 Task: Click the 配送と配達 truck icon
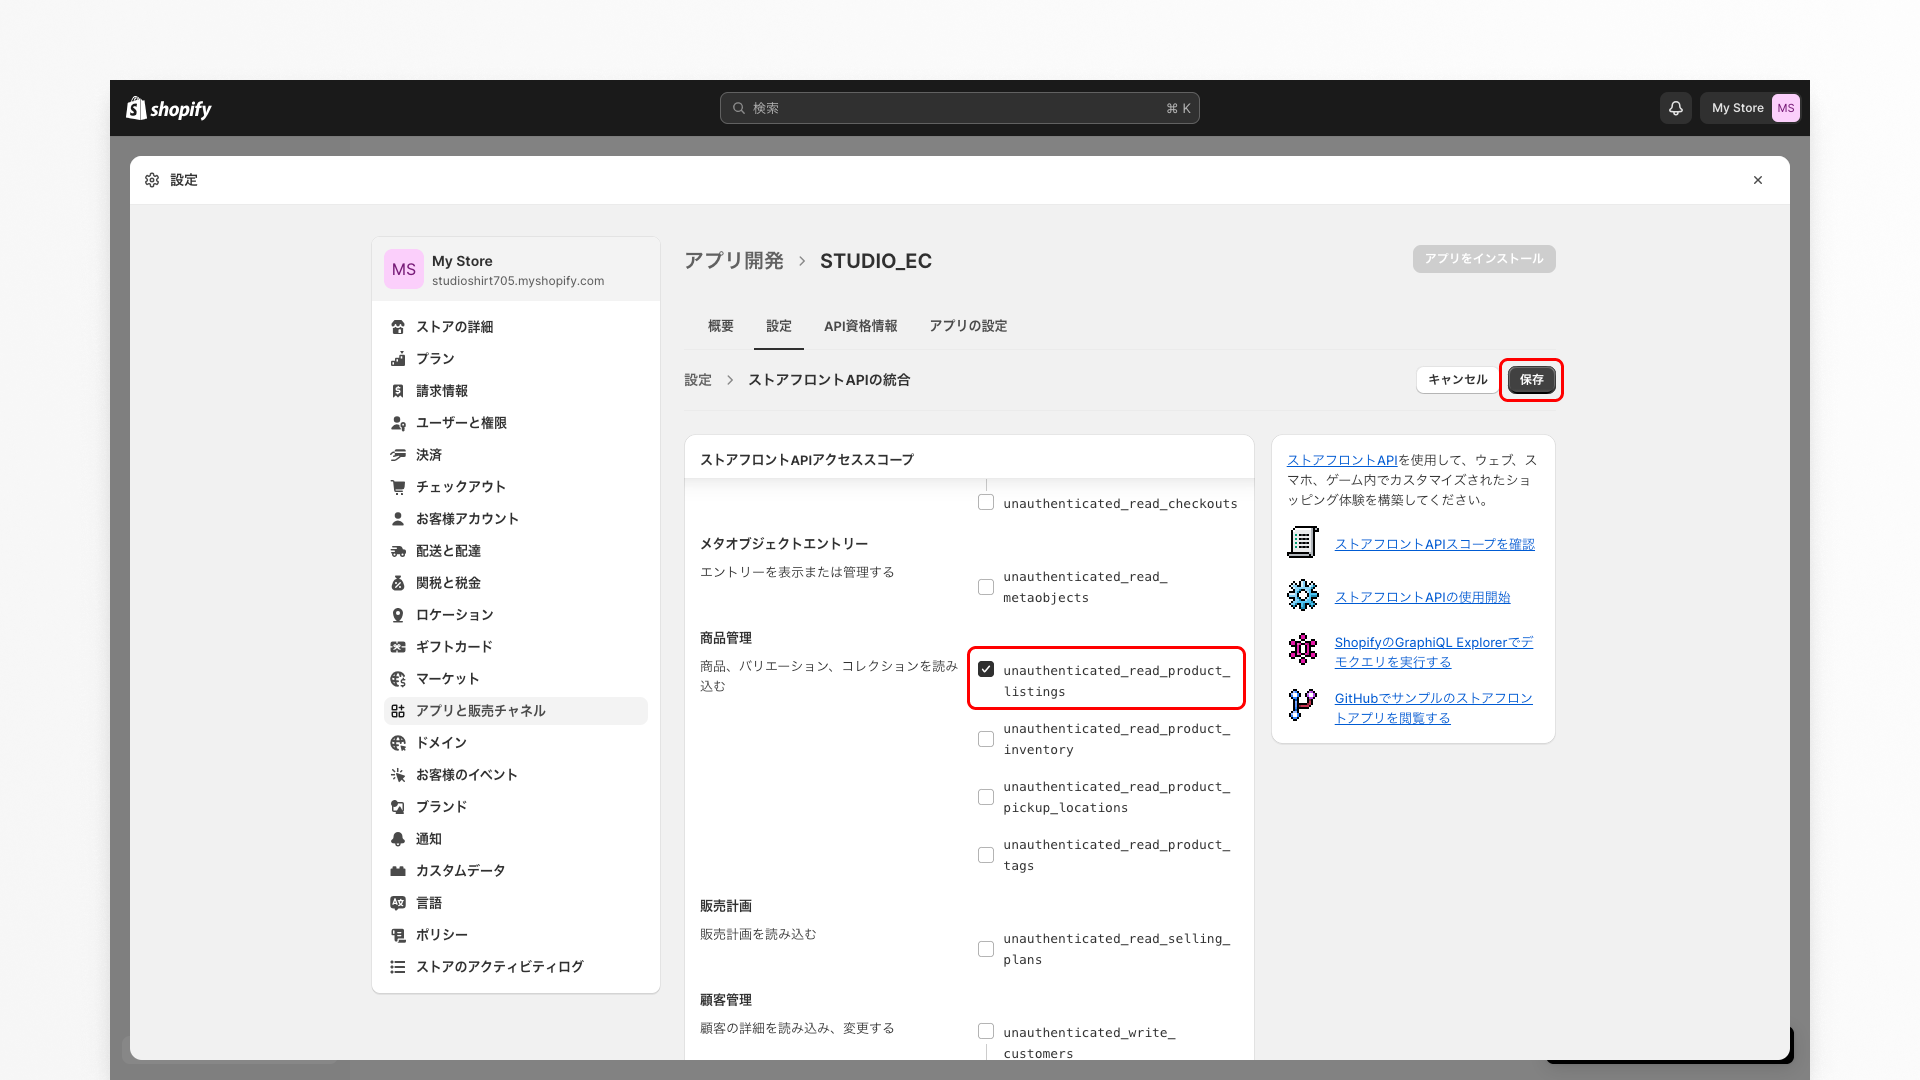click(x=398, y=551)
